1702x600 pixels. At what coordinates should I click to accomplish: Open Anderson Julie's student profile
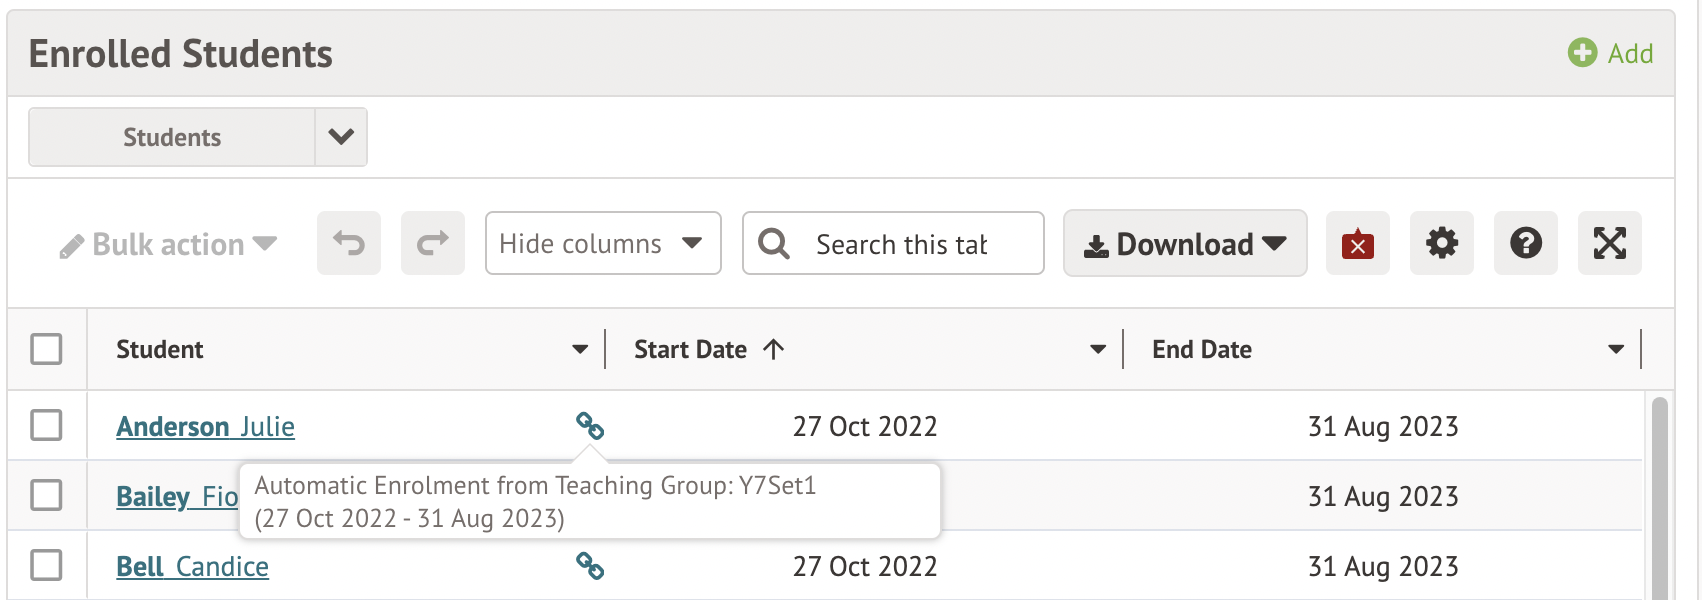(205, 427)
